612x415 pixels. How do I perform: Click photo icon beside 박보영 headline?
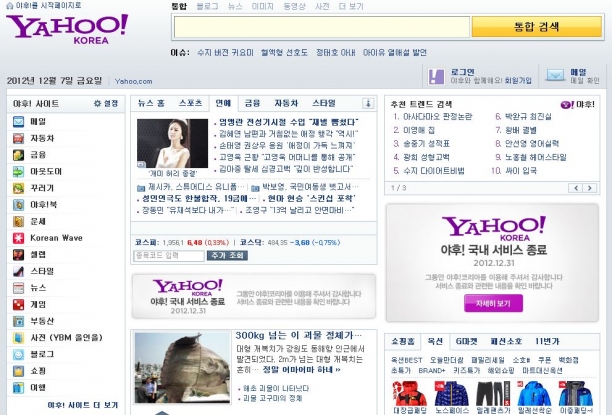click(x=255, y=188)
